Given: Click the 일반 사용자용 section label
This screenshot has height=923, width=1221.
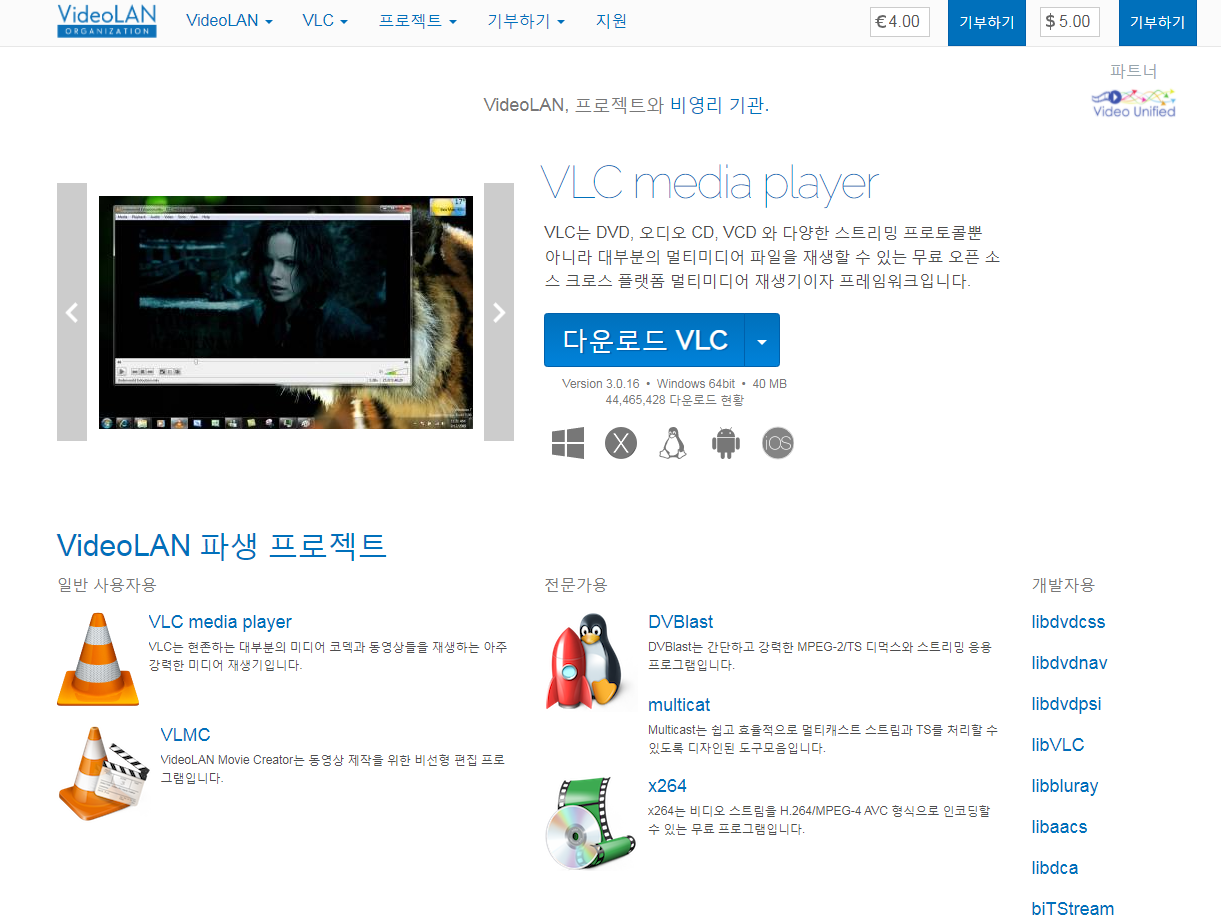Looking at the screenshot, I should 107,585.
